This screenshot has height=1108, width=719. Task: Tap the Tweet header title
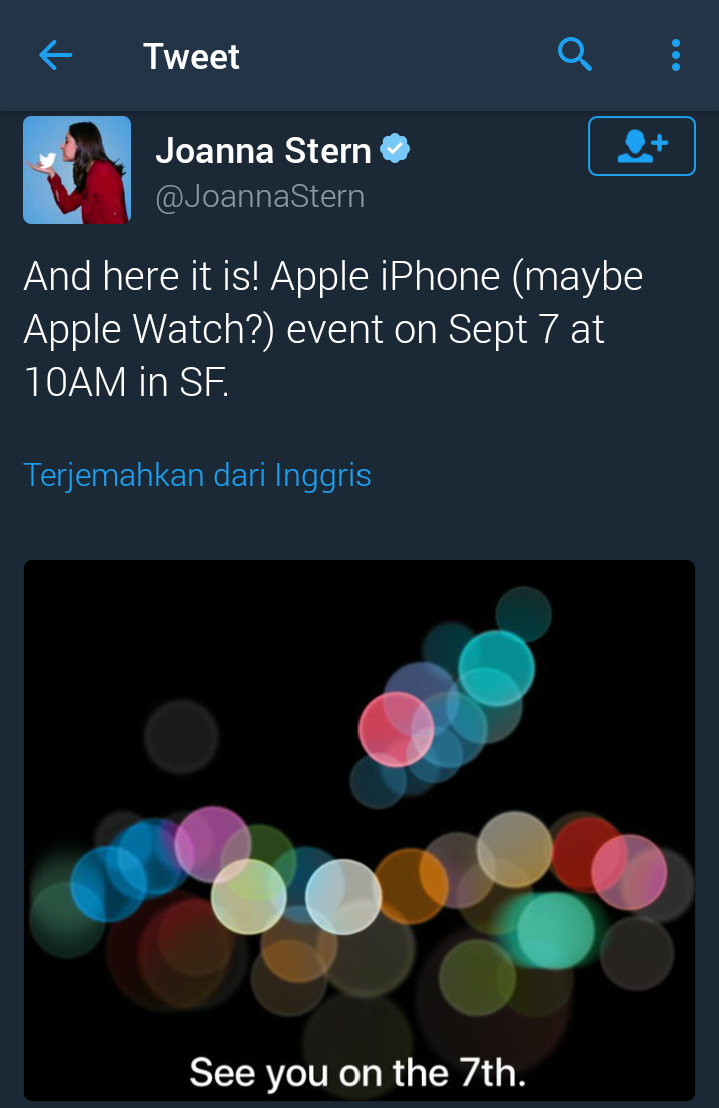[191, 56]
